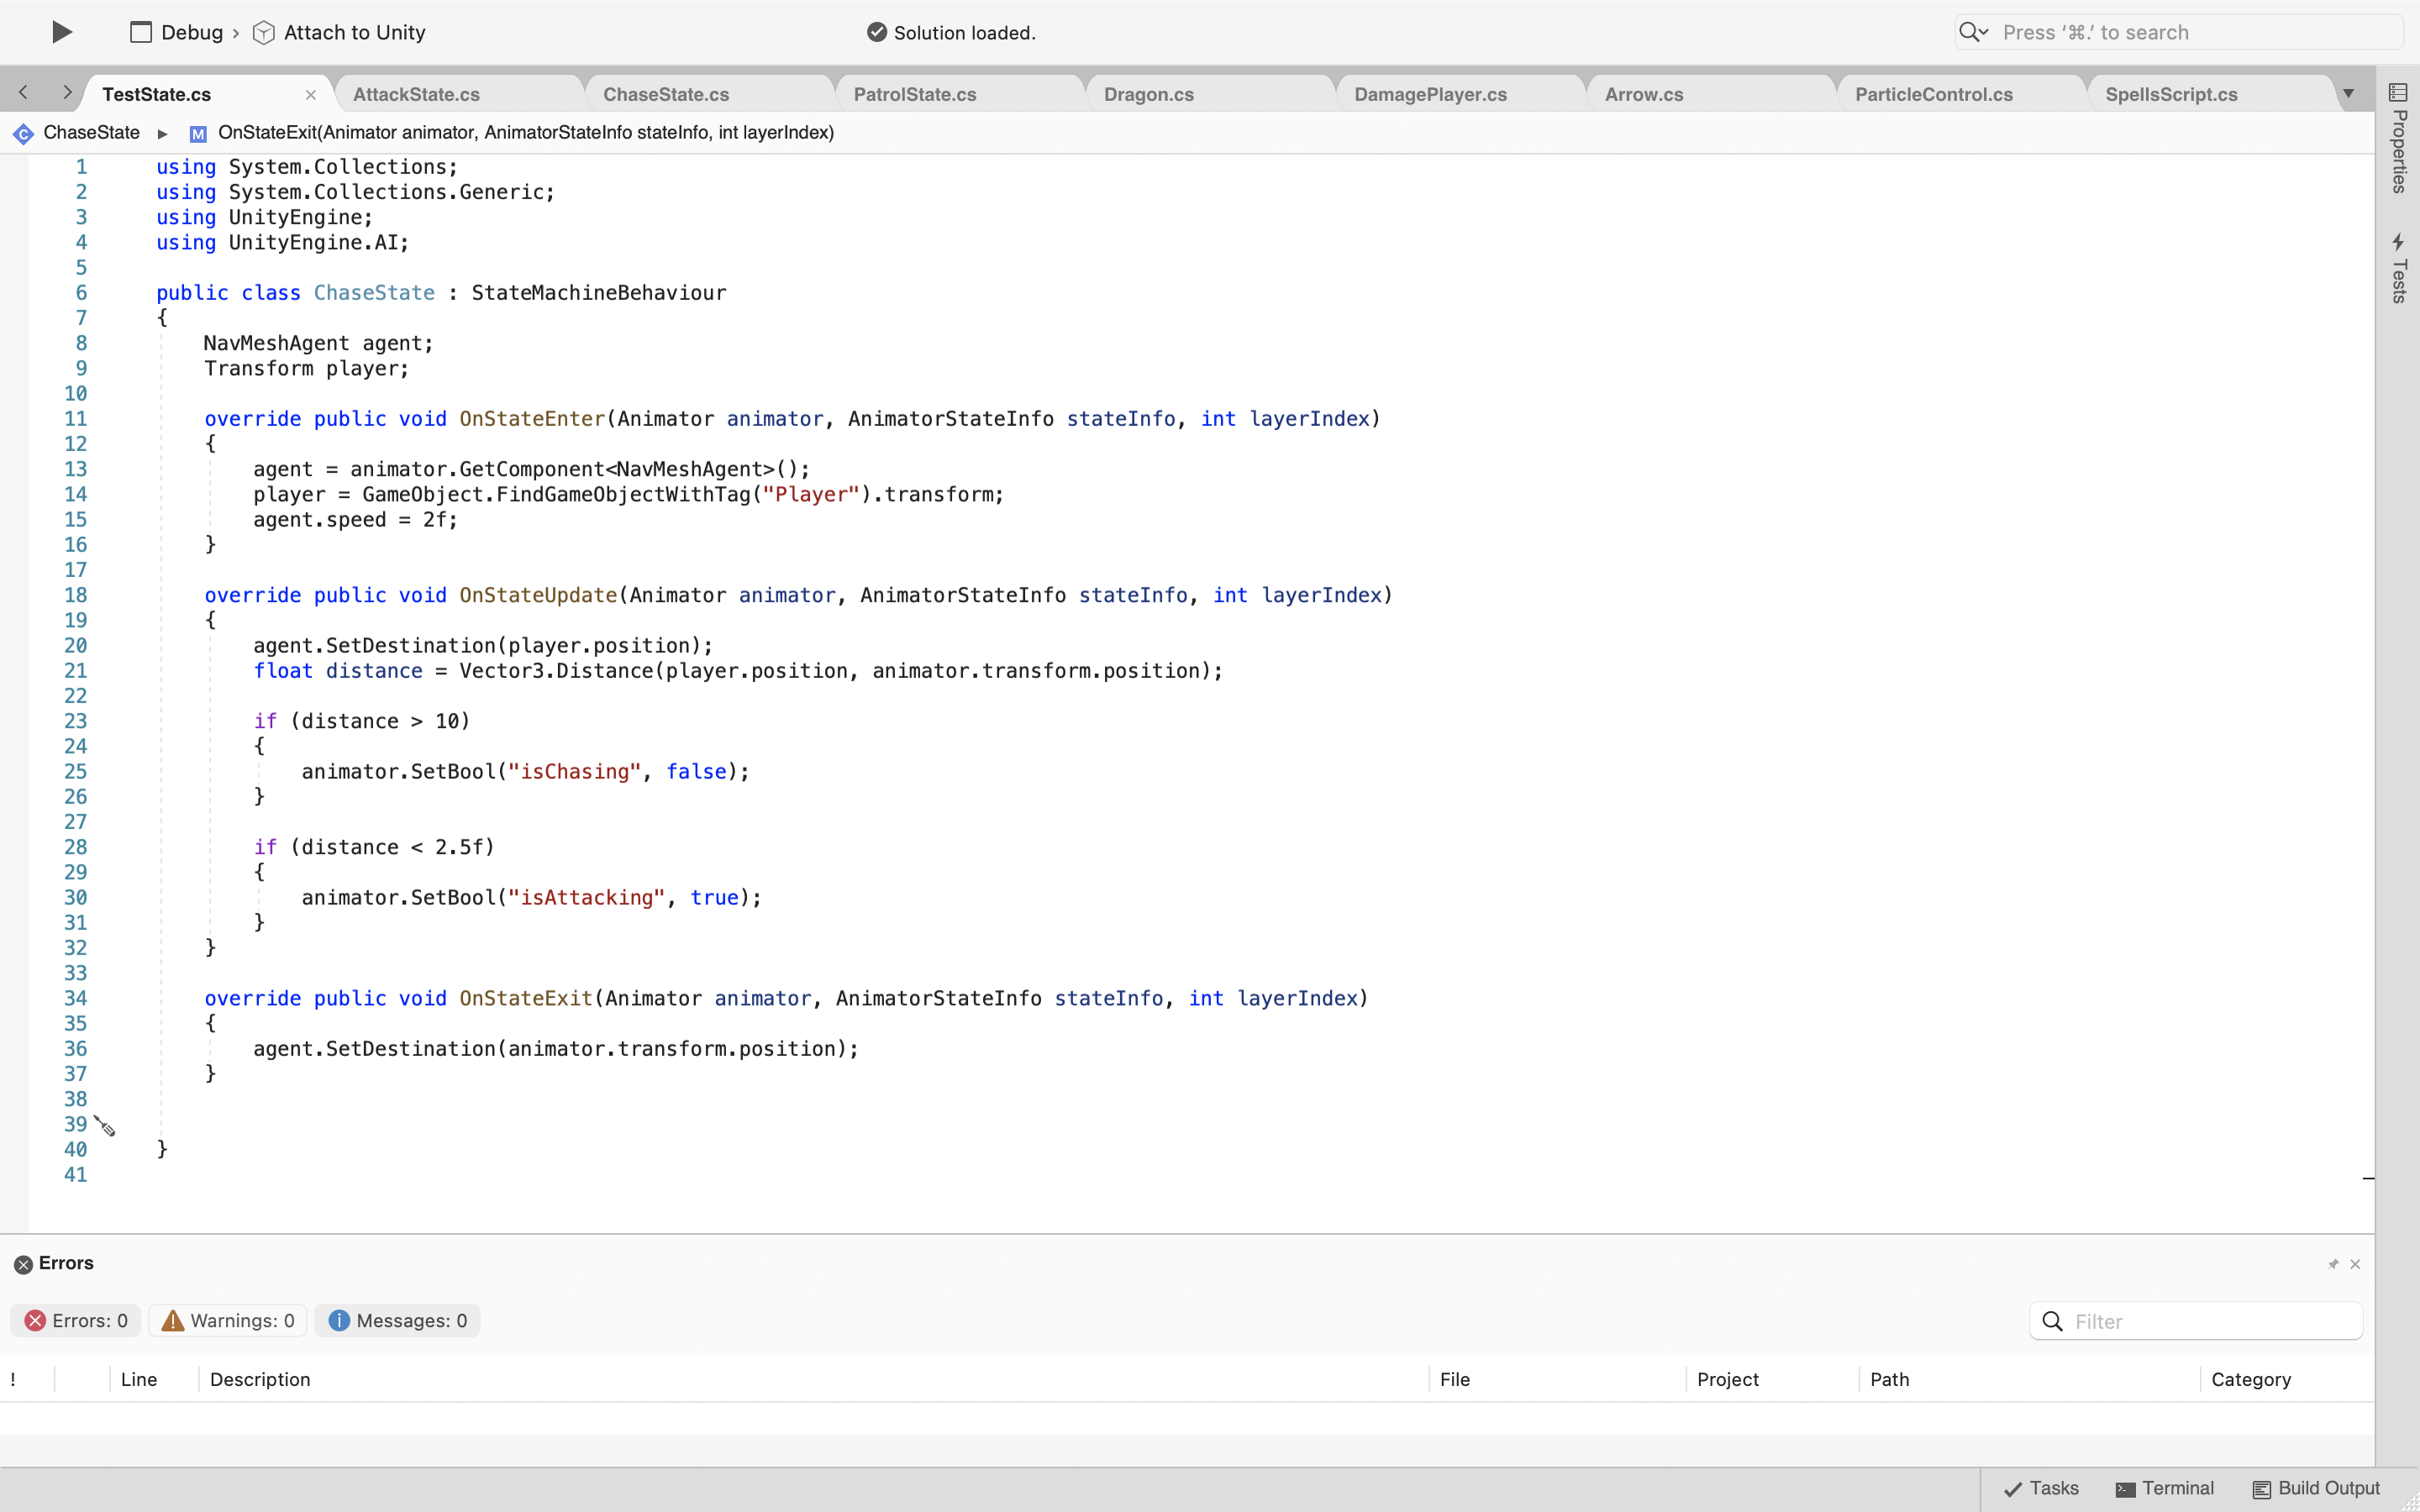This screenshot has height=1512, width=2420.
Task: Open the Debug configuration selector
Action: (177, 33)
